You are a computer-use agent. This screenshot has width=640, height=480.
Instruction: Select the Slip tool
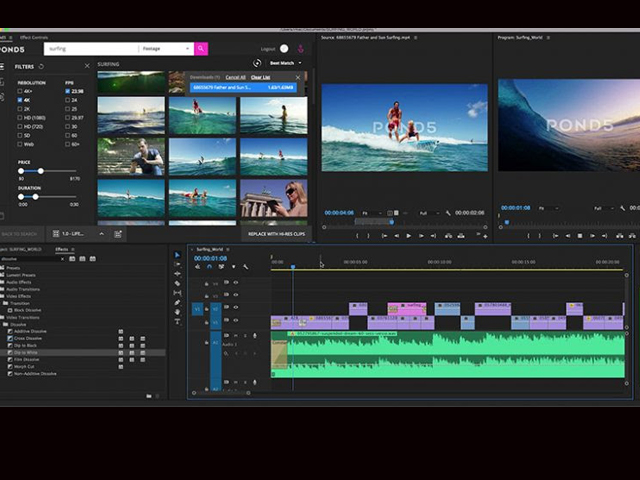pos(177,293)
